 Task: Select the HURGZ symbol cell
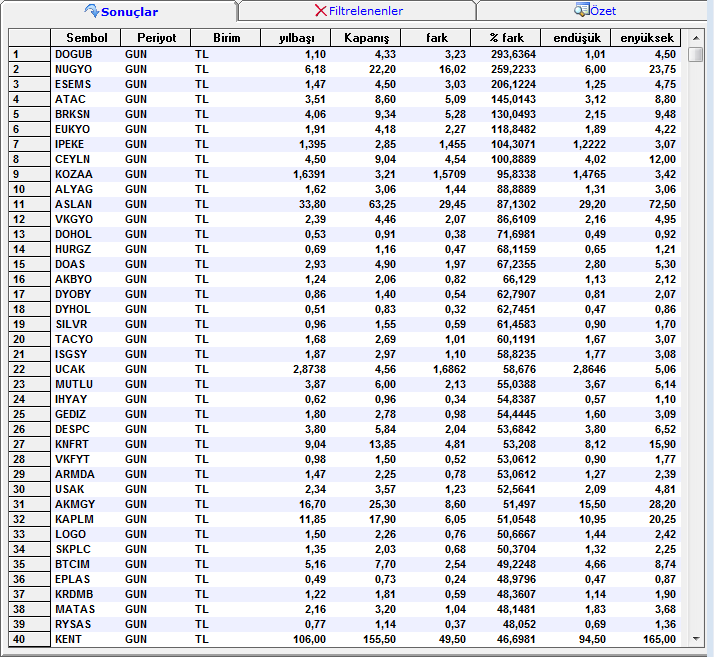86,249
